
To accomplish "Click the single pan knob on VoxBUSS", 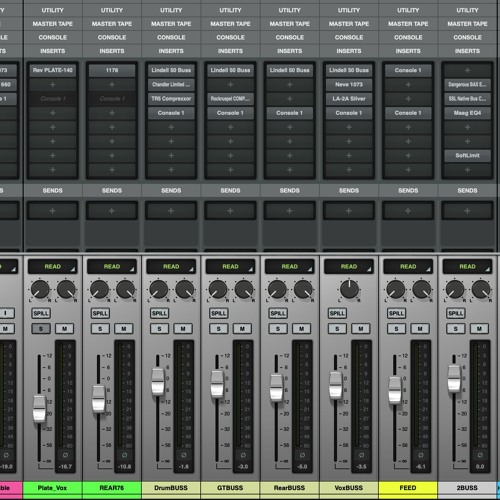I will pyautogui.click(x=349, y=289).
